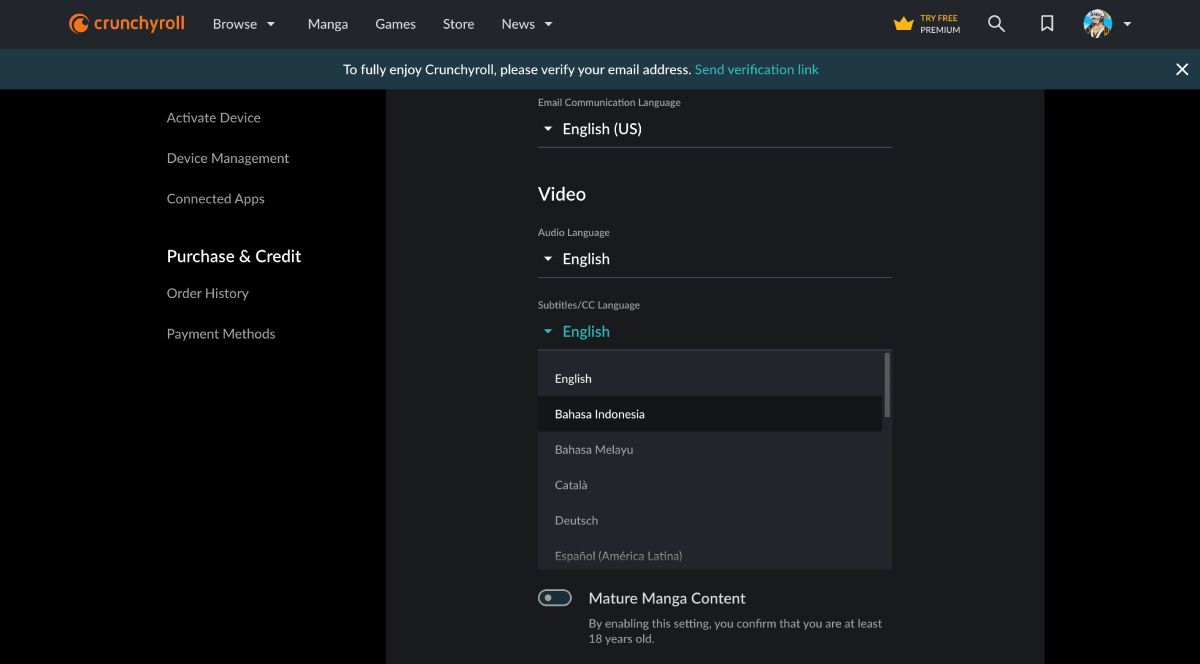Pick Català in the language list
The height and width of the screenshot is (664, 1200).
point(572,485)
